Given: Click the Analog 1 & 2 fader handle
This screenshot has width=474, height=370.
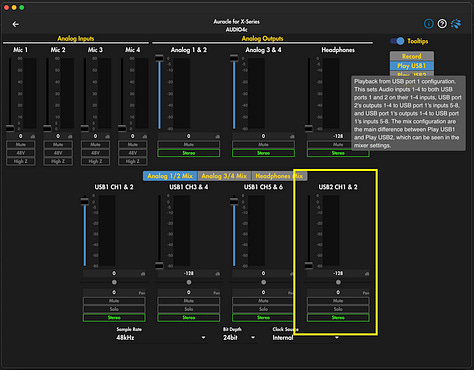Looking at the screenshot, I should pos(159,58).
